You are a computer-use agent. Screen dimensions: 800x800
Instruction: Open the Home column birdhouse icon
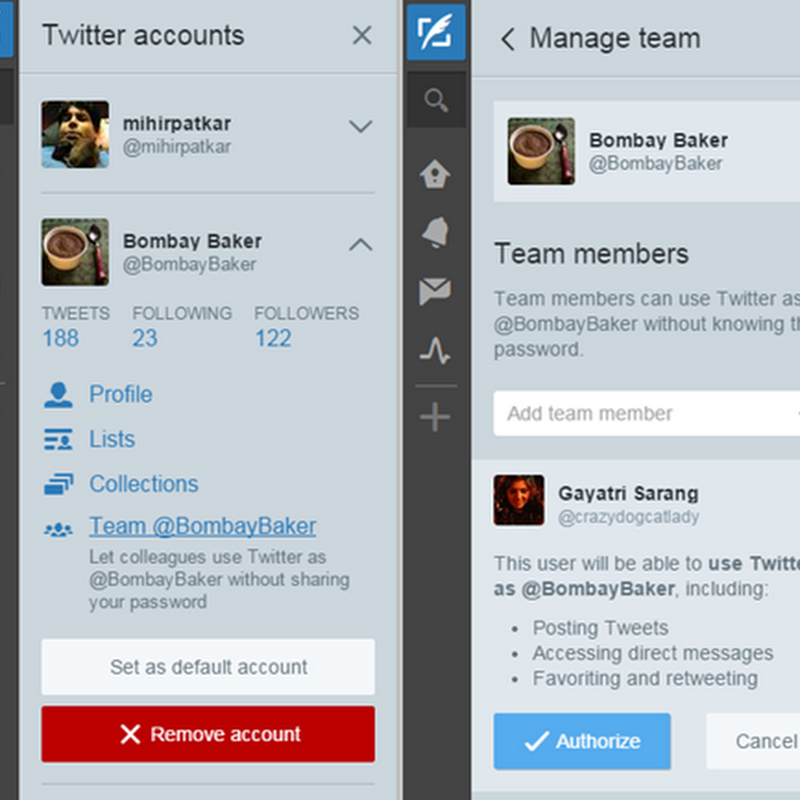pyautogui.click(x=435, y=173)
